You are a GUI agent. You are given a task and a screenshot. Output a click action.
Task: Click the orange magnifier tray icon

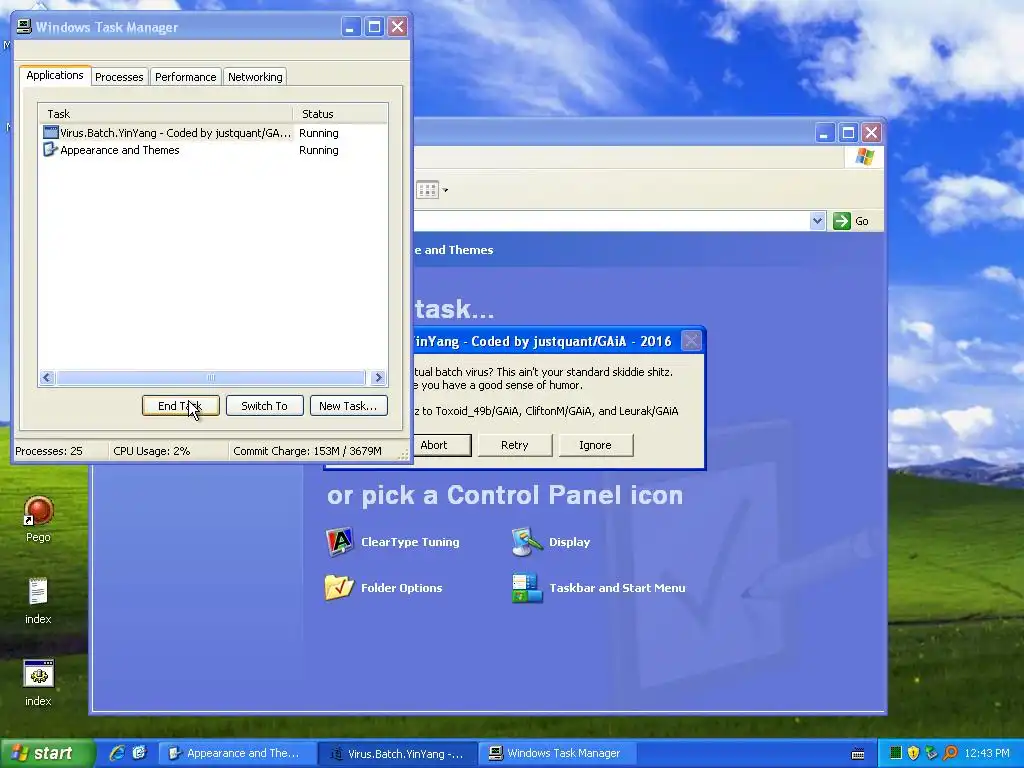pyautogui.click(x=950, y=753)
